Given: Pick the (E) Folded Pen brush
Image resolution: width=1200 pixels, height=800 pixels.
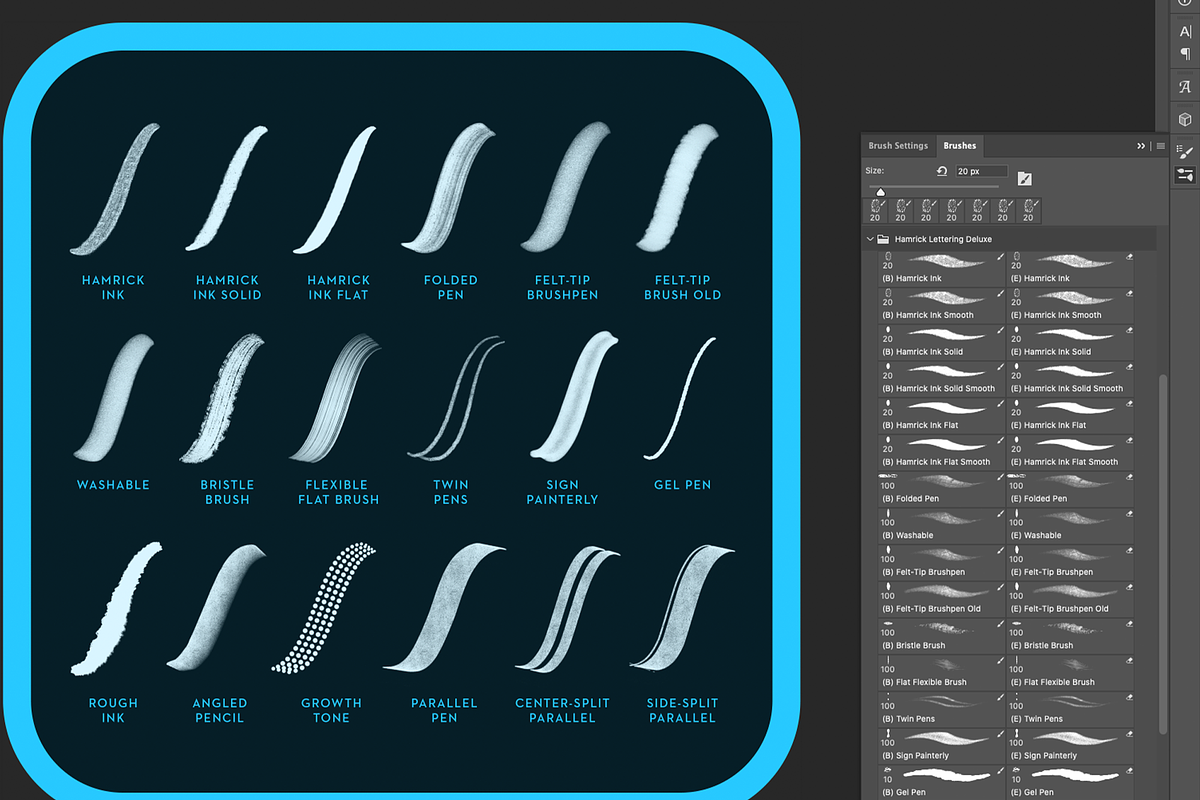Looking at the screenshot, I should 1070,489.
